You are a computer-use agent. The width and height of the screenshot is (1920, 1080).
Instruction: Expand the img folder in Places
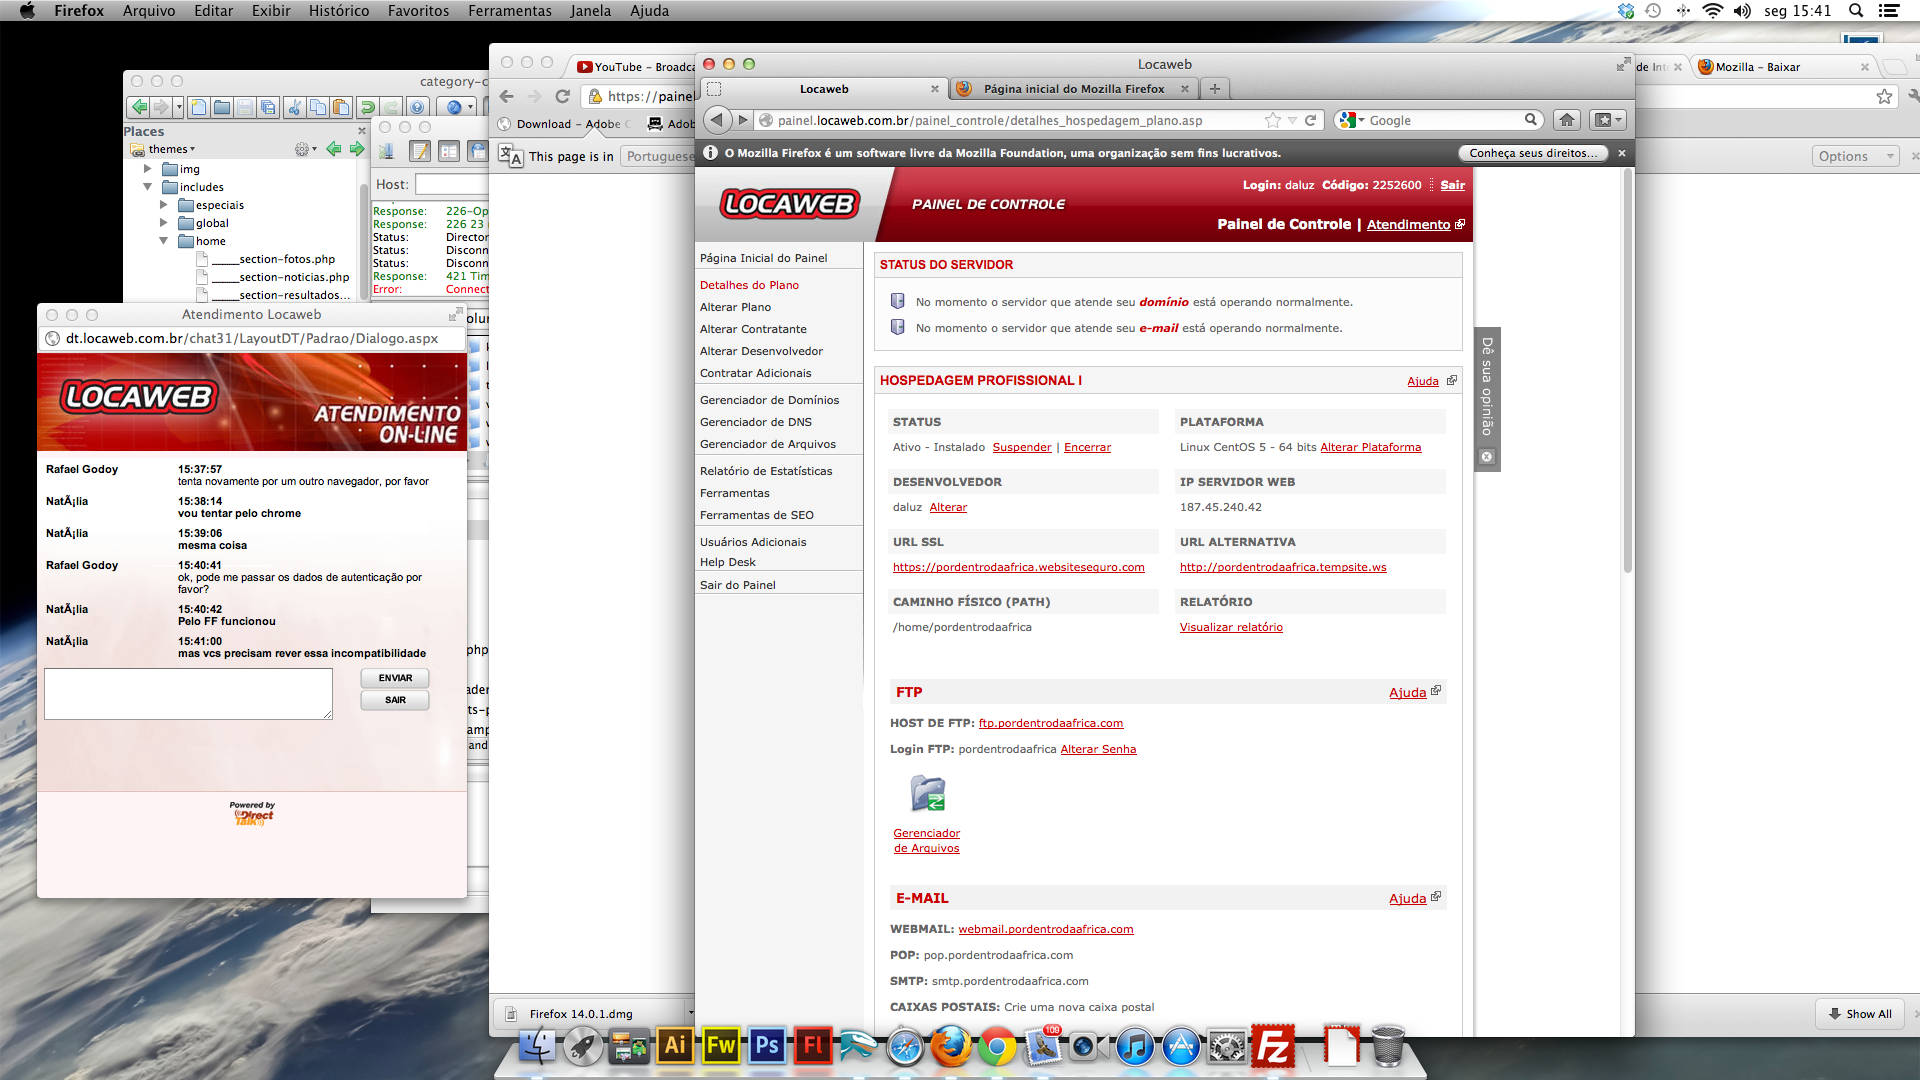[147, 169]
